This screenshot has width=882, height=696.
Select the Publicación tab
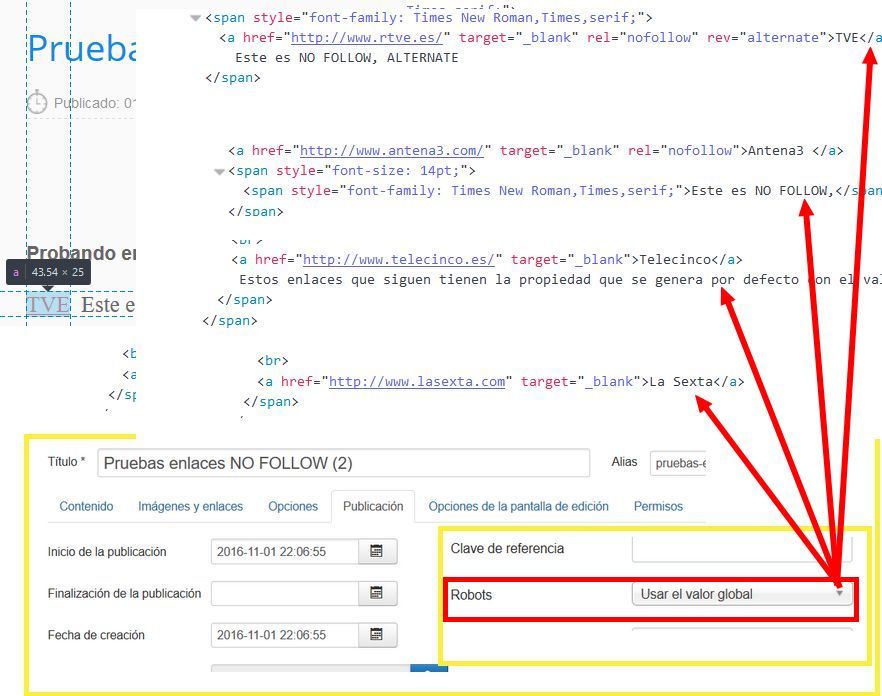[x=373, y=506]
